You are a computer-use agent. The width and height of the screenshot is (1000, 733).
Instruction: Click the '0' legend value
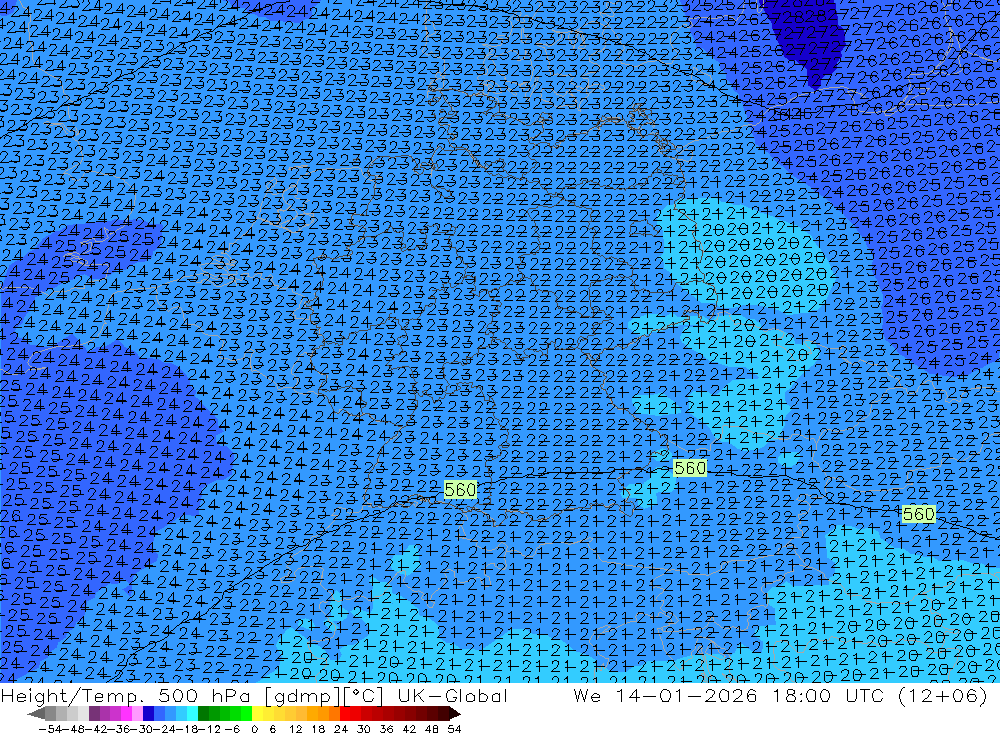coord(254,729)
